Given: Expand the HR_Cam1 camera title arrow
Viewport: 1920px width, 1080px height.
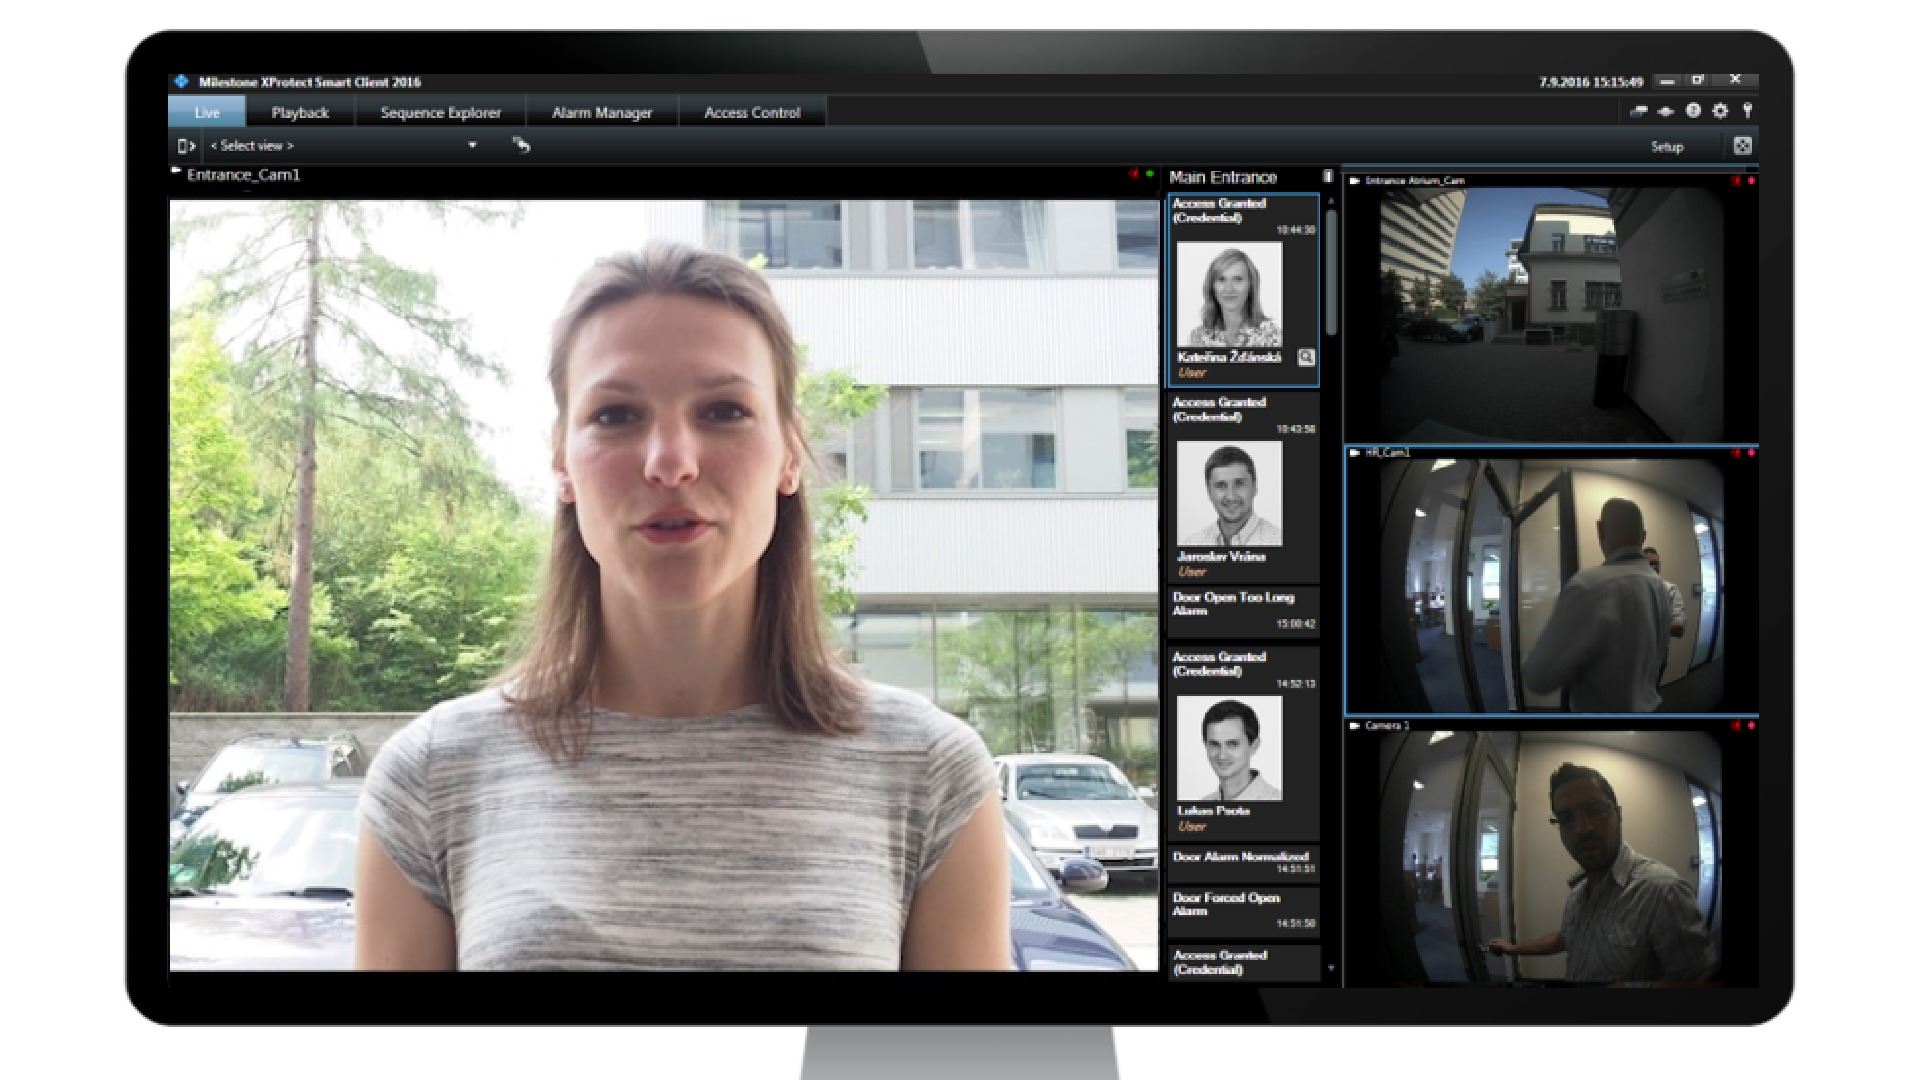Looking at the screenshot, I should pyautogui.click(x=1355, y=453).
